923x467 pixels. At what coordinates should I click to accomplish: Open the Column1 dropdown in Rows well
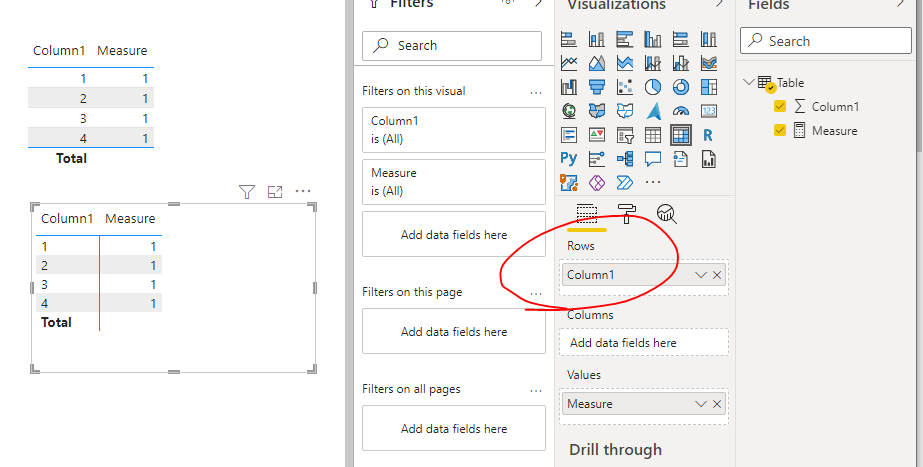700,274
